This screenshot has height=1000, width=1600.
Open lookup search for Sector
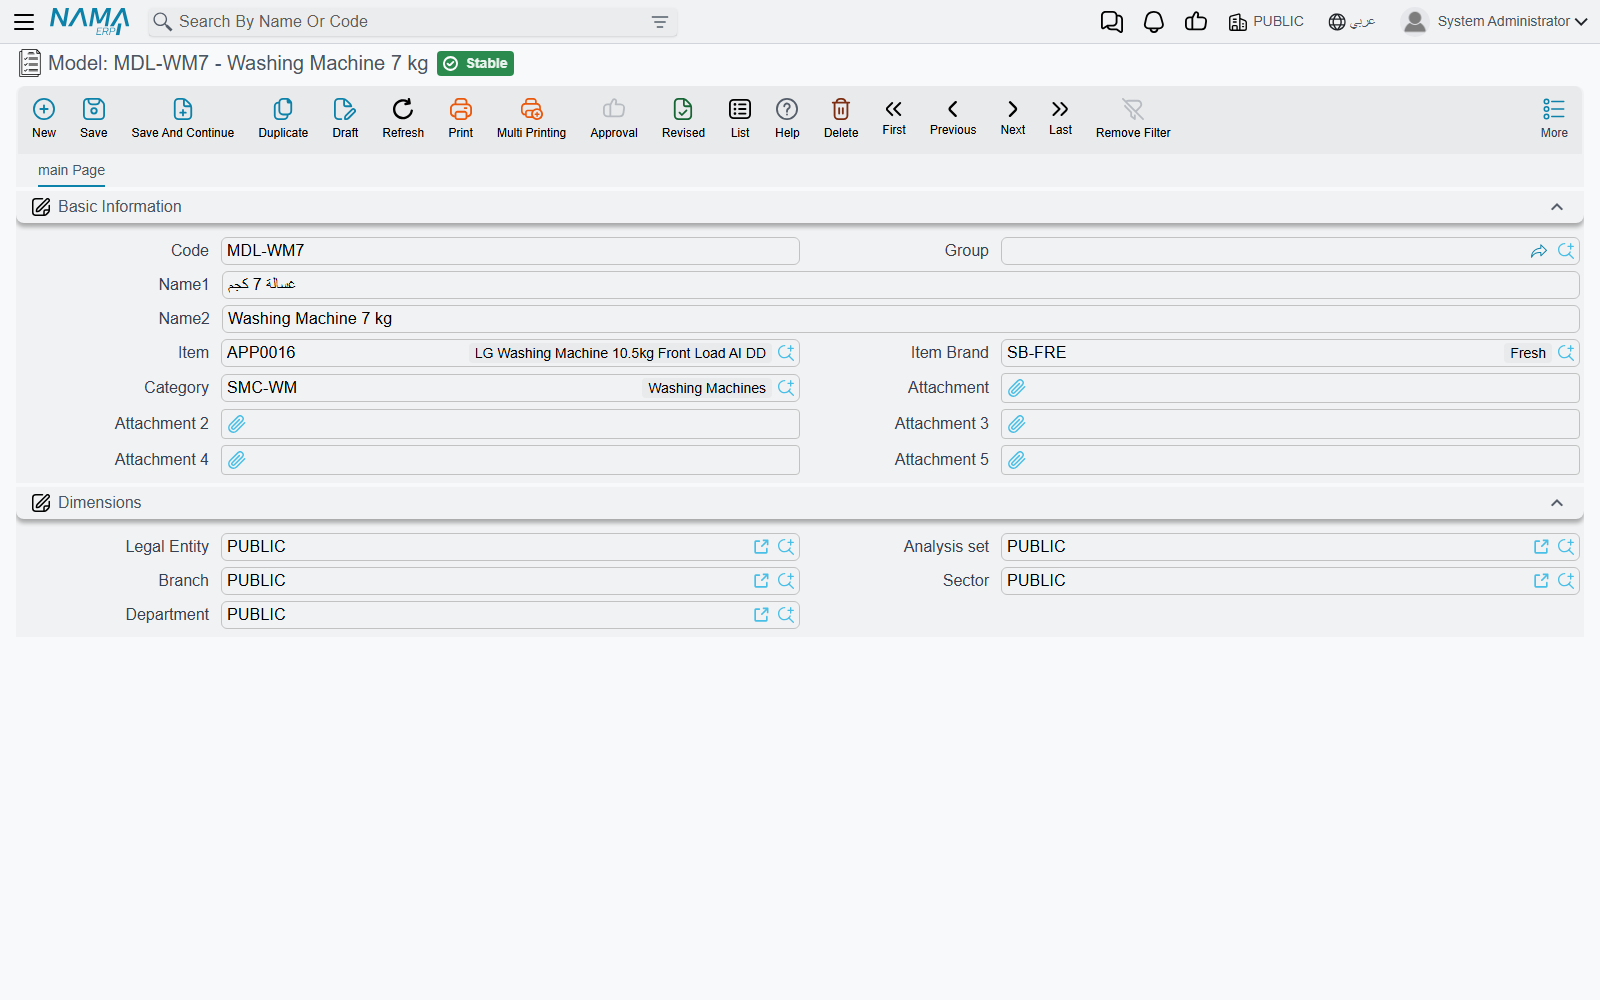[1566, 581]
